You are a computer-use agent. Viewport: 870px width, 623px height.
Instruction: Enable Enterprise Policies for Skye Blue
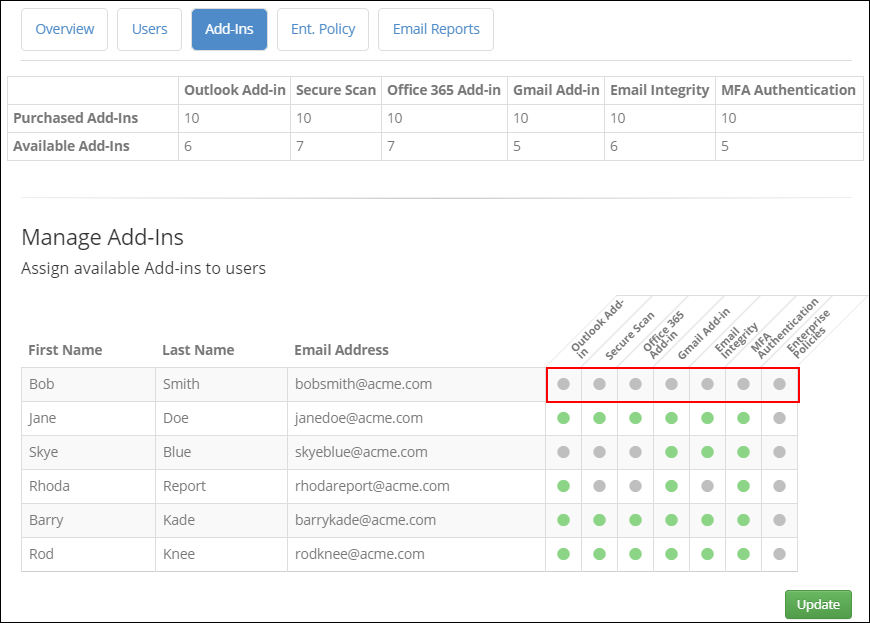[780, 452]
